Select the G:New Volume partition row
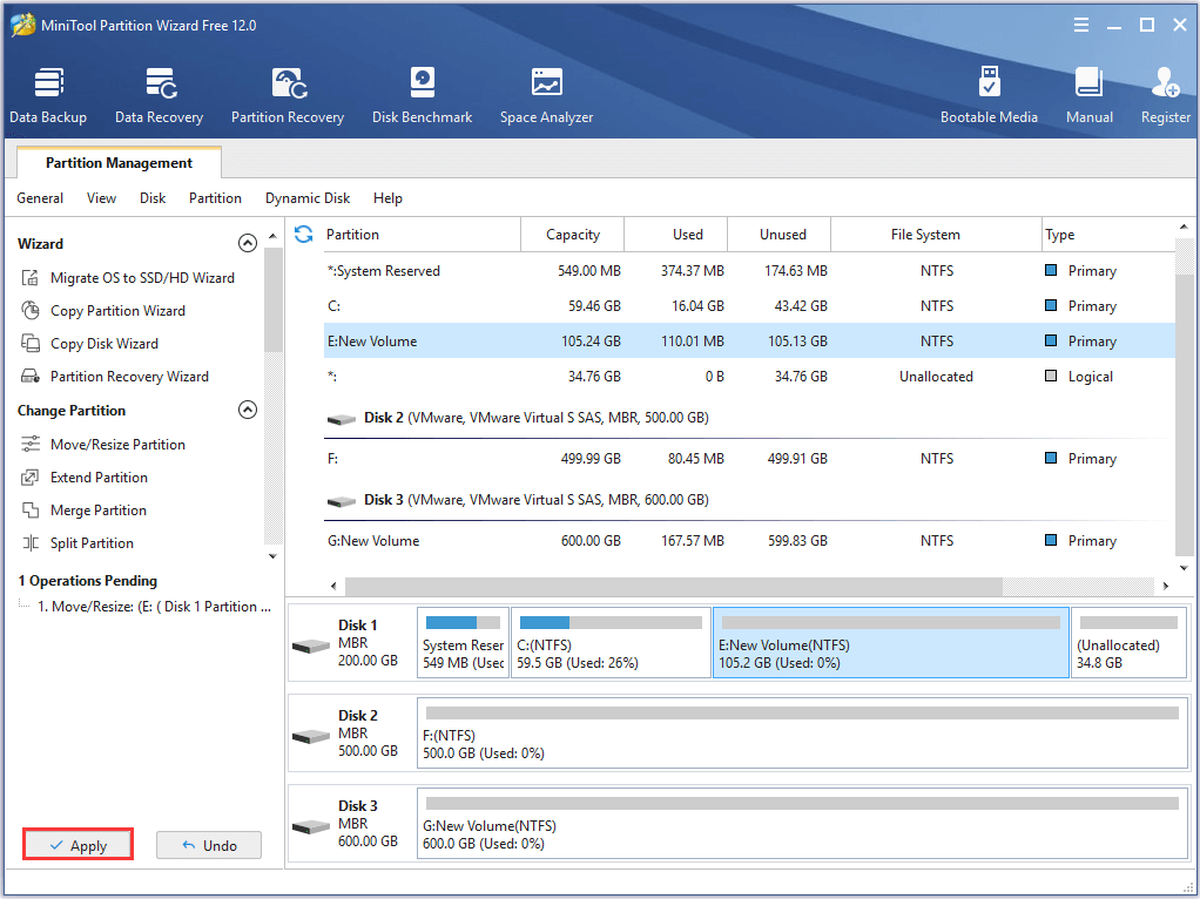Screen dimensions: 1200x899 [750, 541]
